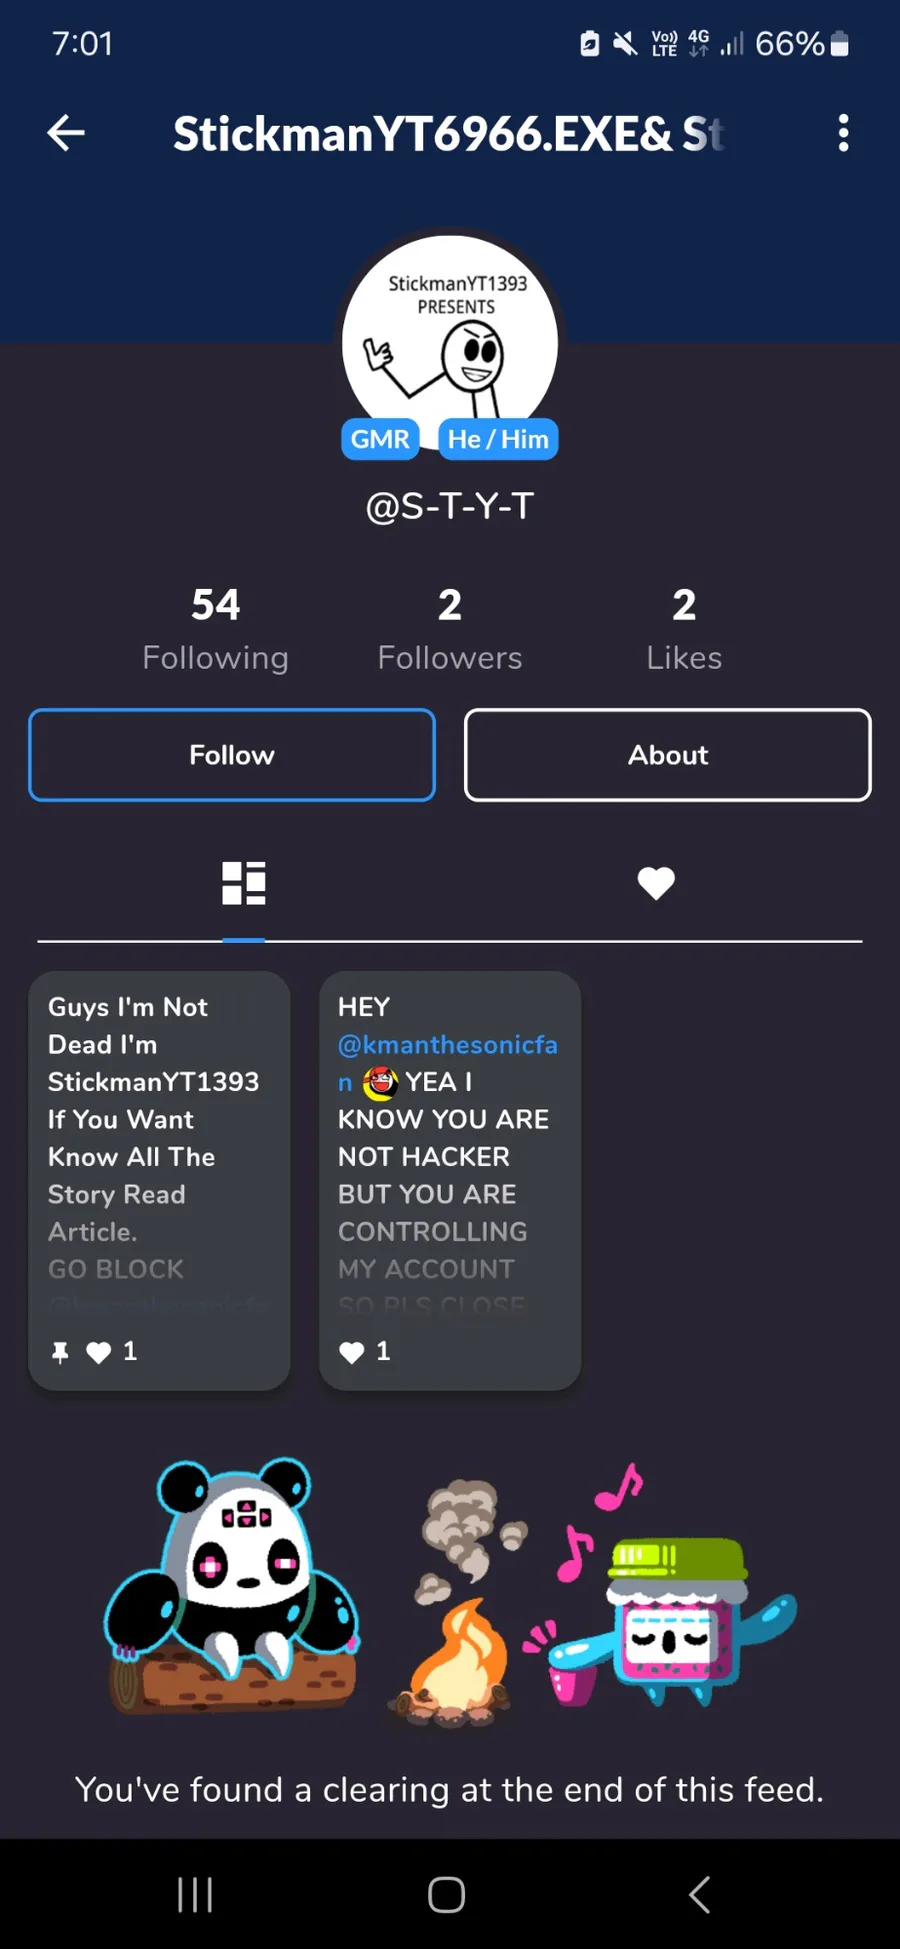Tap the Android home button
900x1949 pixels.
(x=447, y=1894)
